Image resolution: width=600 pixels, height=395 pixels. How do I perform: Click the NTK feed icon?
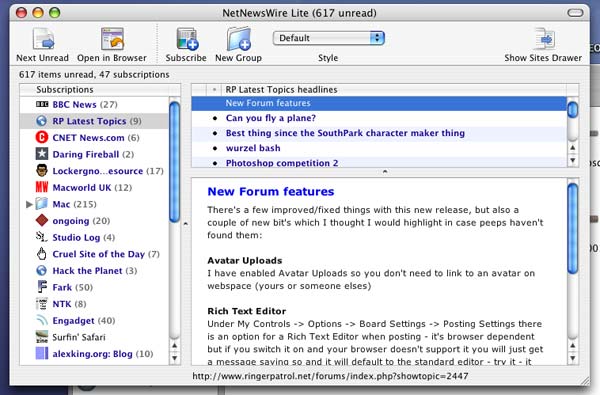[42, 304]
